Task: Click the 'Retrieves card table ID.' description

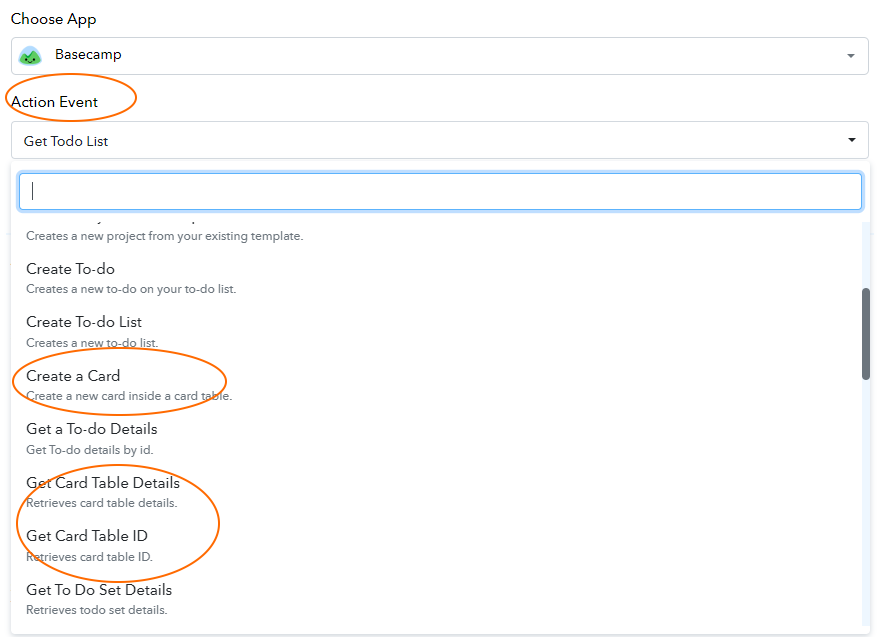Action: [89, 557]
